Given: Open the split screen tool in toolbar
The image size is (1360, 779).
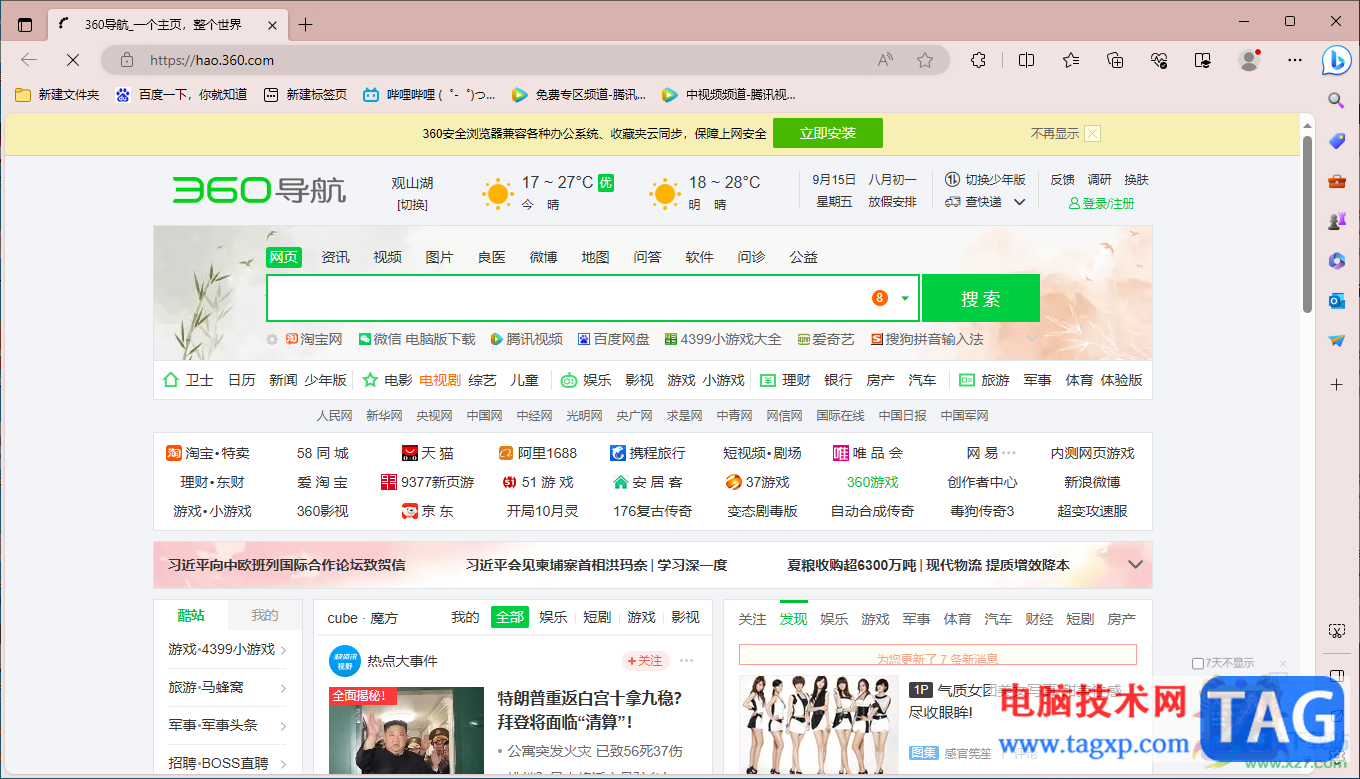Looking at the screenshot, I should pyautogui.click(x=1026, y=60).
